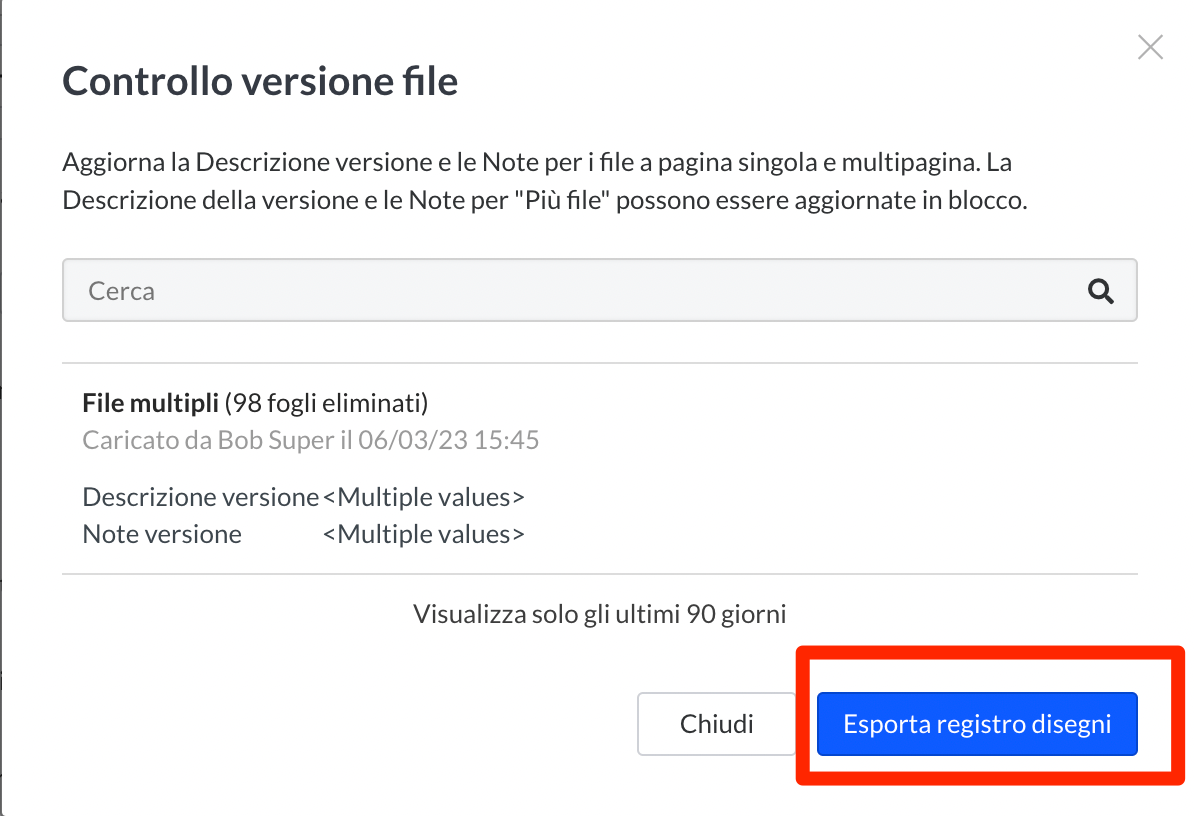Viewport: 1194px width, 816px height.
Task: Click the X in the top right corner
Action: click(x=1149, y=47)
